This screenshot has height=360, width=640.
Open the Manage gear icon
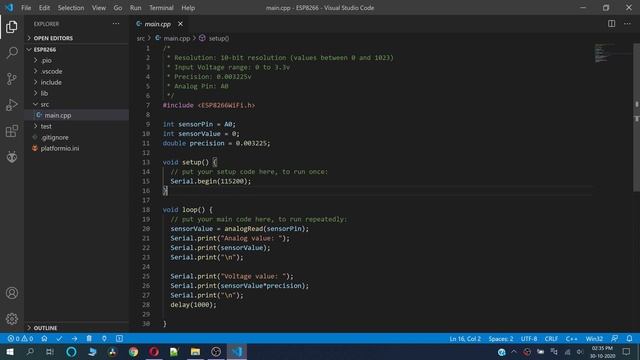pyautogui.click(x=12, y=319)
